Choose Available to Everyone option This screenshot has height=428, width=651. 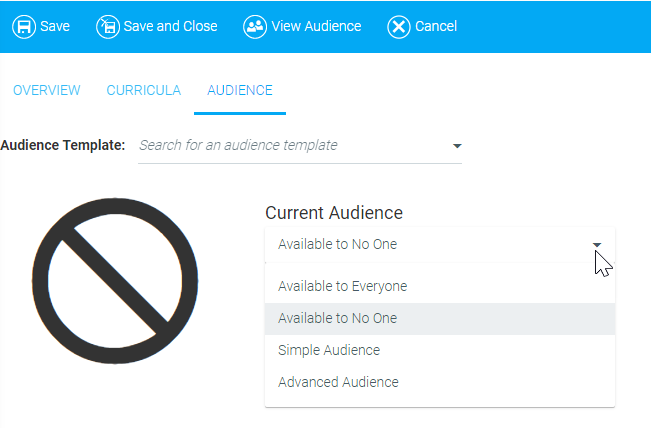click(343, 286)
